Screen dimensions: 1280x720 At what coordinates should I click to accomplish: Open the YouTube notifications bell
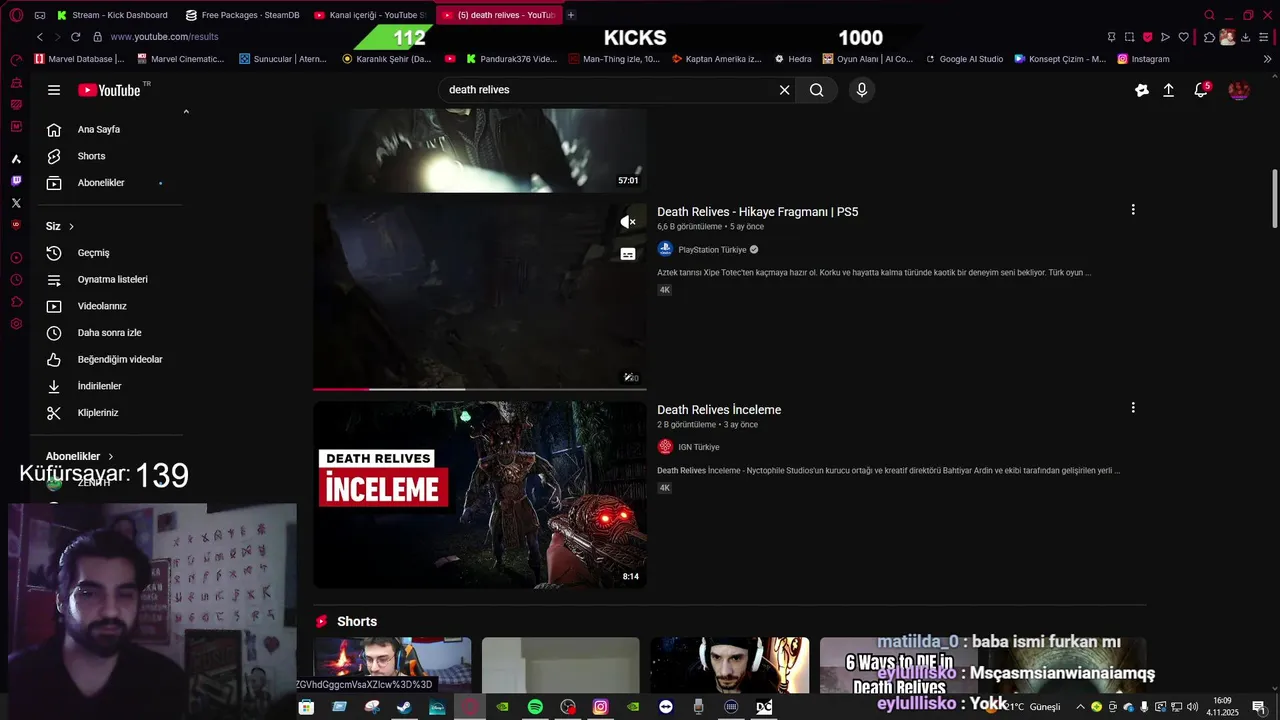[x=1201, y=90]
